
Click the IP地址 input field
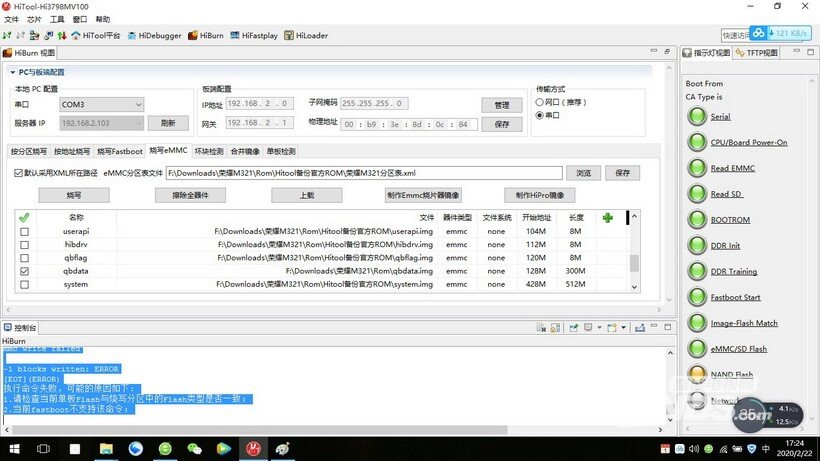click(x=260, y=103)
